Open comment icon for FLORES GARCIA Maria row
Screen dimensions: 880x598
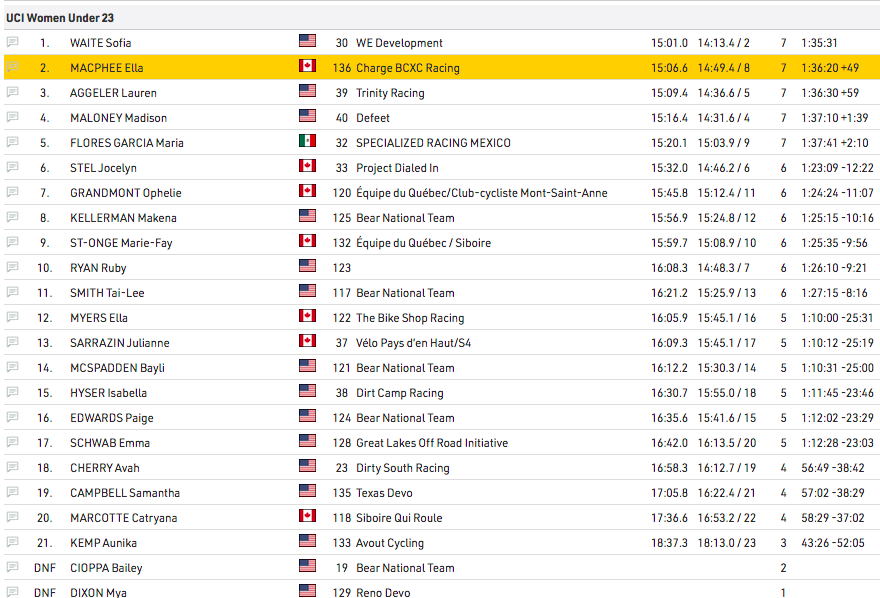(x=12, y=142)
